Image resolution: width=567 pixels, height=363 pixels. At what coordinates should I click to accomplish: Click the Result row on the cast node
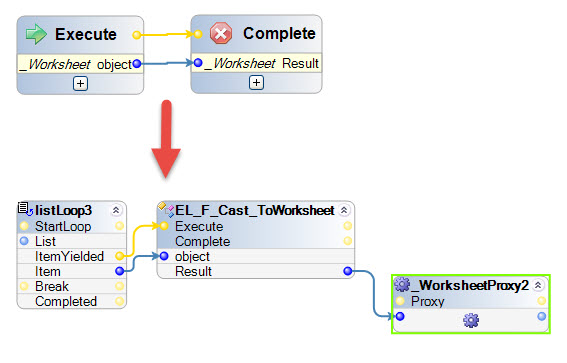pos(256,271)
